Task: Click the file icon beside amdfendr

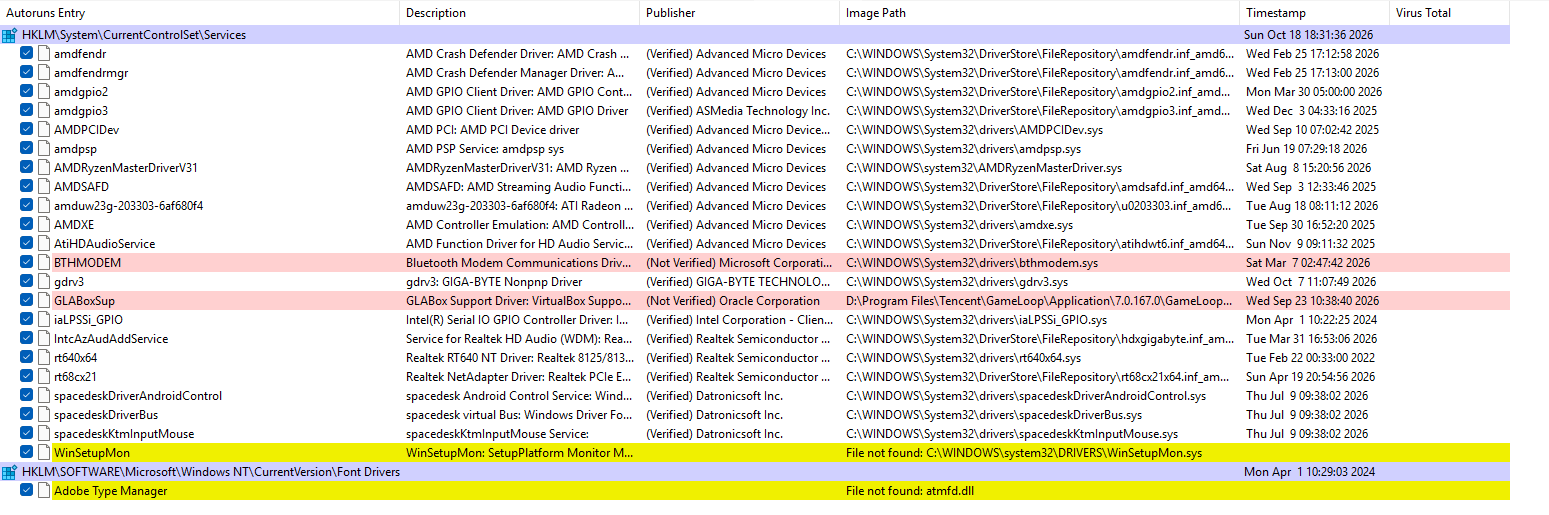Action: click(x=44, y=54)
